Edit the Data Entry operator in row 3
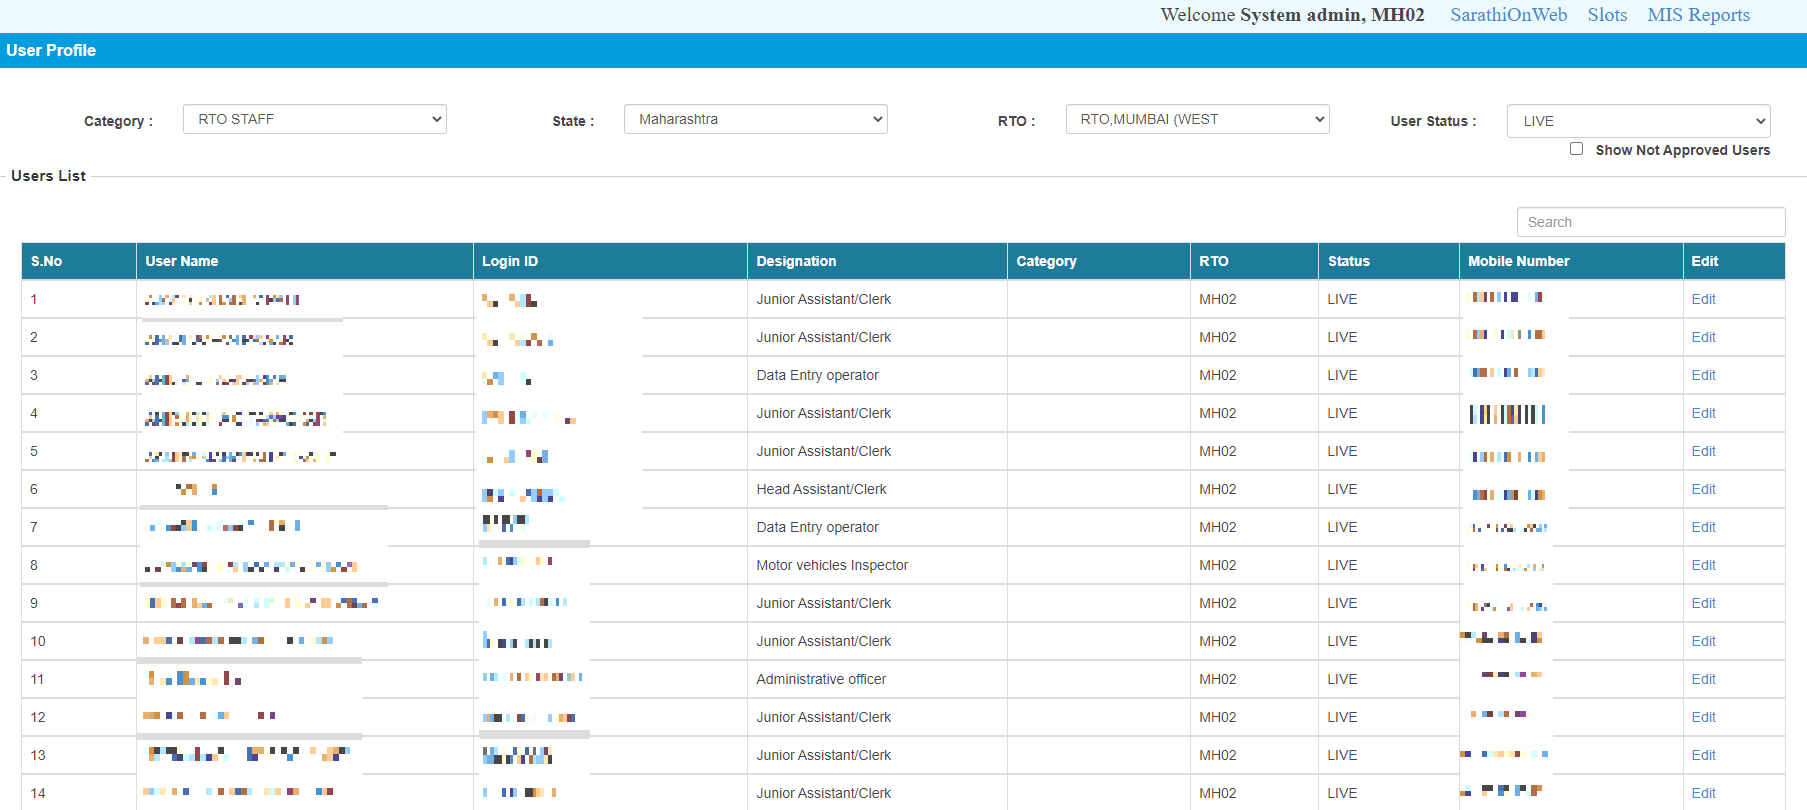This screenshot has height=810, width=1807. (x=1703, y=375)
